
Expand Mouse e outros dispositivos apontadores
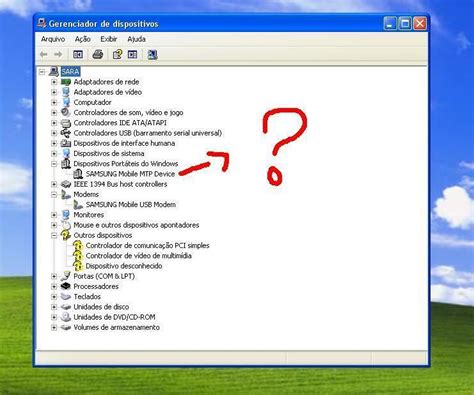click(54, 225)
